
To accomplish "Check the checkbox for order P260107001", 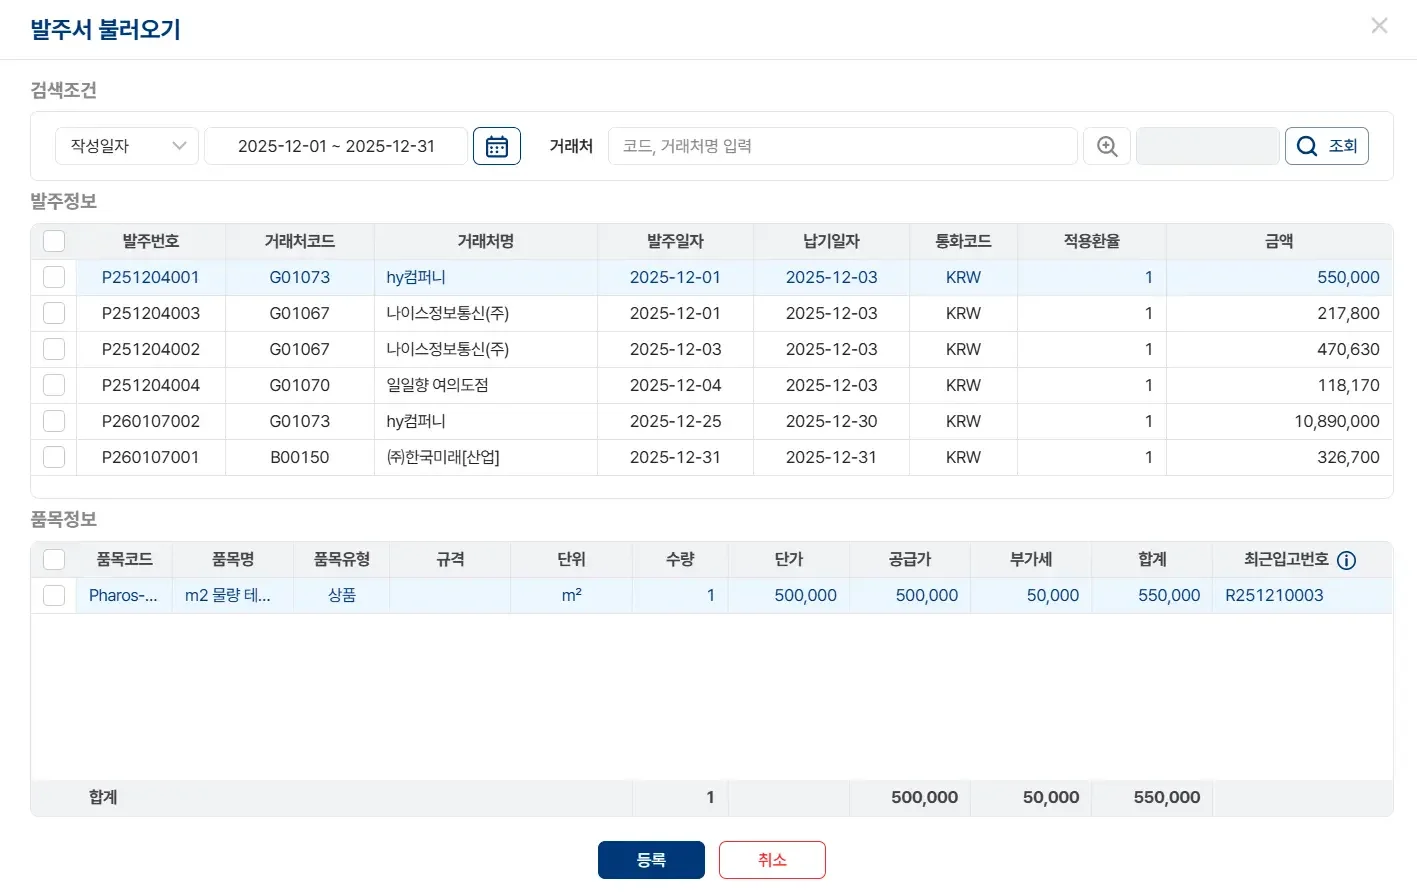I will (53, 457).
